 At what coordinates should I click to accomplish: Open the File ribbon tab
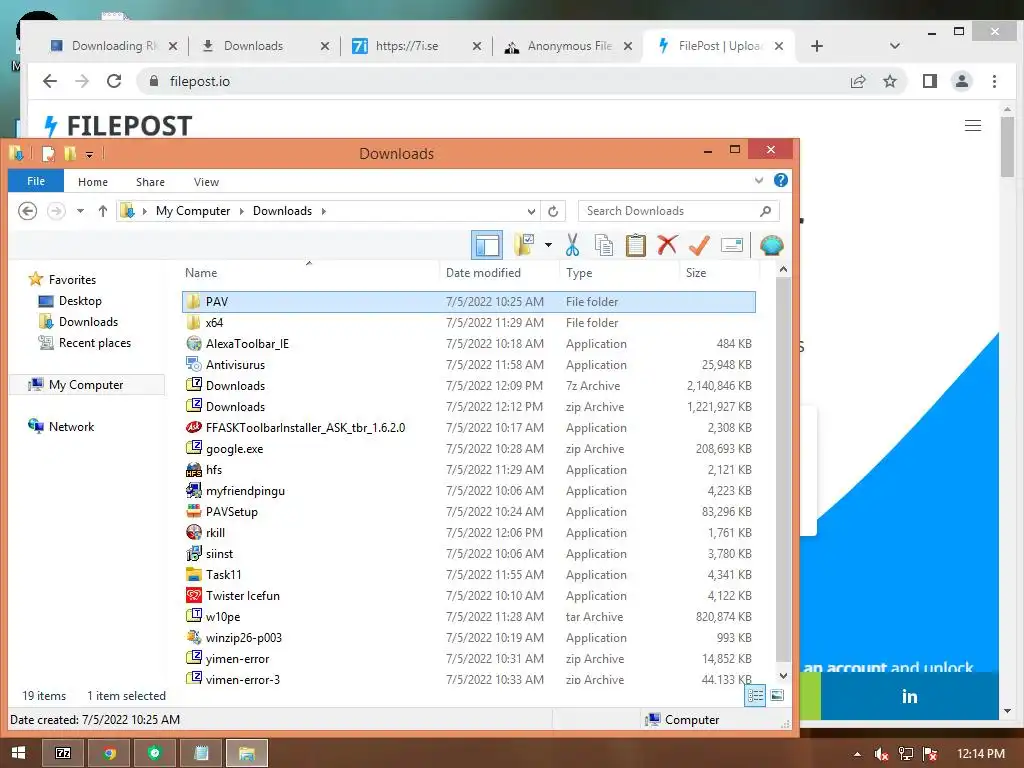click(36, 181)
